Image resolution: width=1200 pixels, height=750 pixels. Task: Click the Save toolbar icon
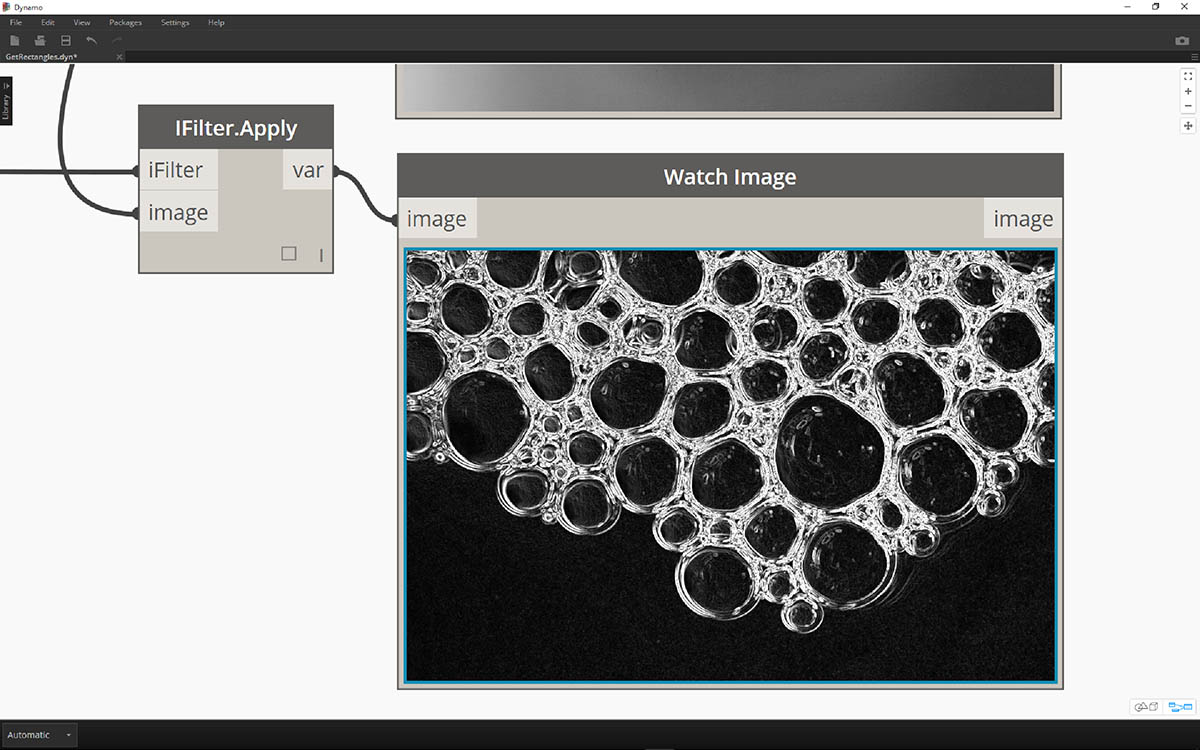coord(66,40)
